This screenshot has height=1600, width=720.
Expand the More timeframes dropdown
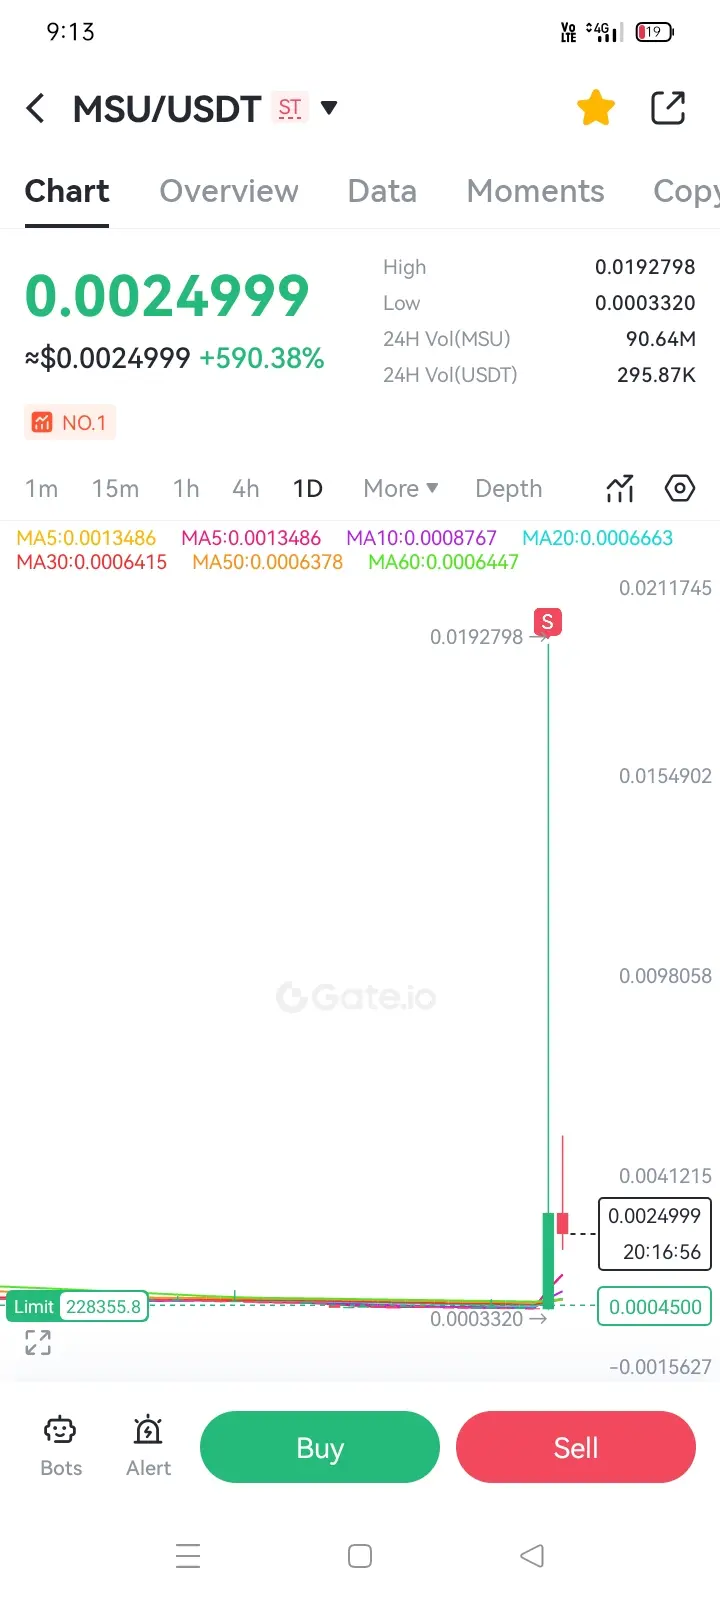click(401, 488)
